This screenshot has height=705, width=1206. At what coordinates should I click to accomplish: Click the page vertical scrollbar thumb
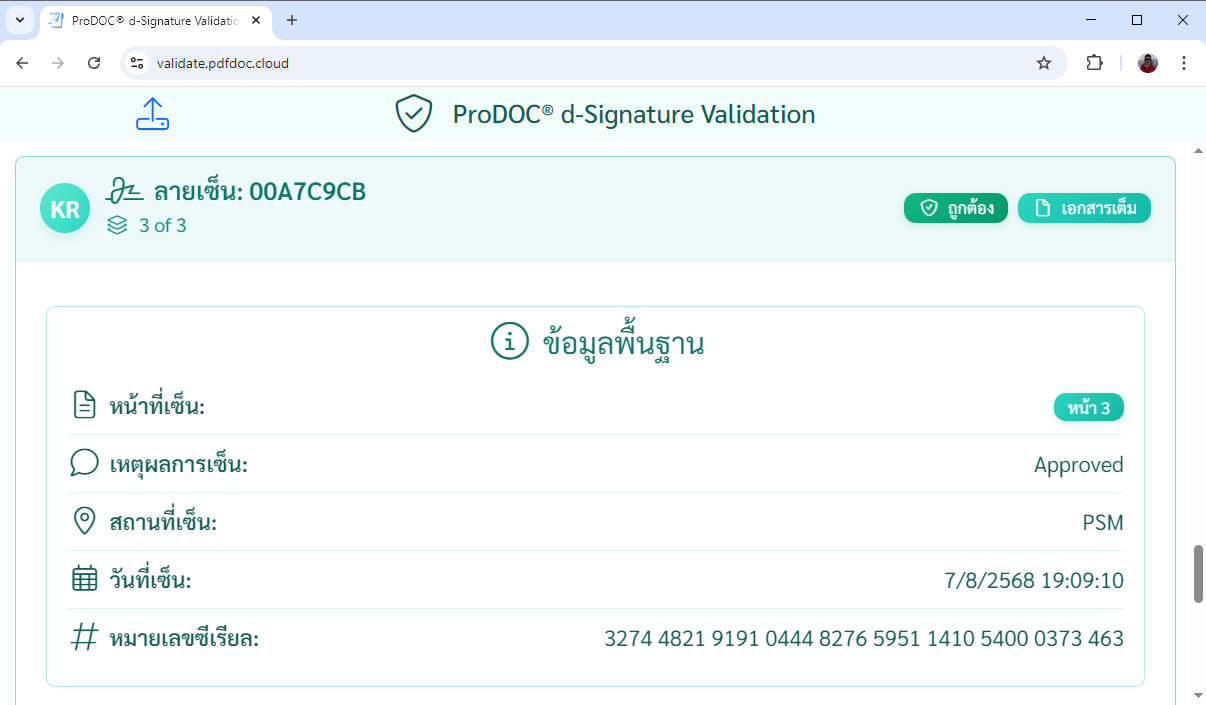pyautogui.click(x=1198, y=573)
